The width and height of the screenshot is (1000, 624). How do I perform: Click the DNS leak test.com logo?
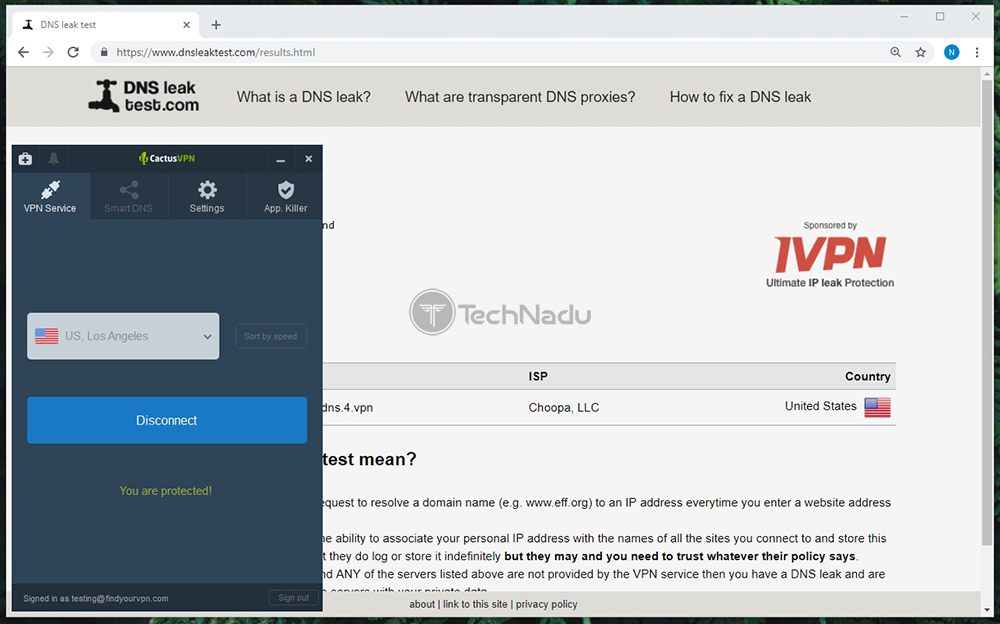143,96
